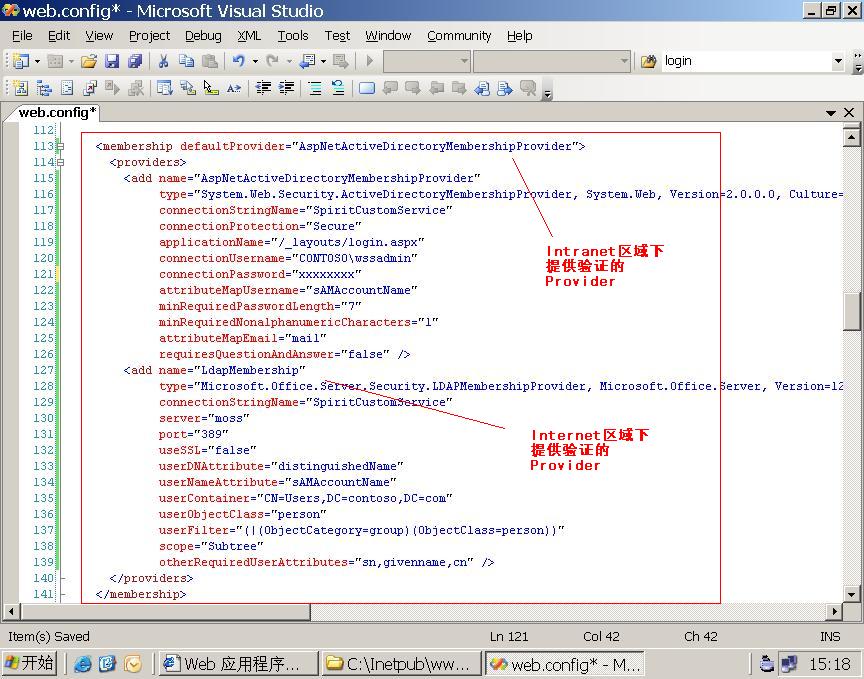864x679 pixels.
Task: Click the Find in Files icon beside the login box
Action: (x=648, y=61)
